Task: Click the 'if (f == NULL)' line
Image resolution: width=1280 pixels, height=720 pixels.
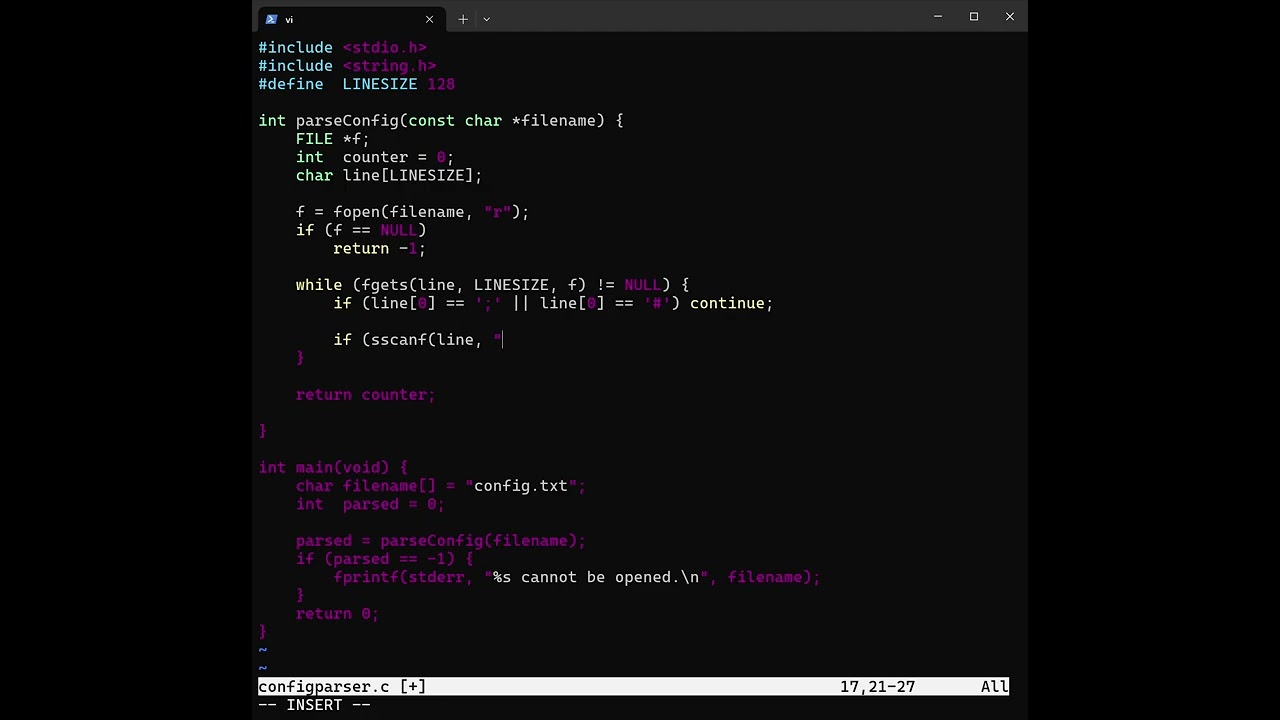Action: click(361, 230)
